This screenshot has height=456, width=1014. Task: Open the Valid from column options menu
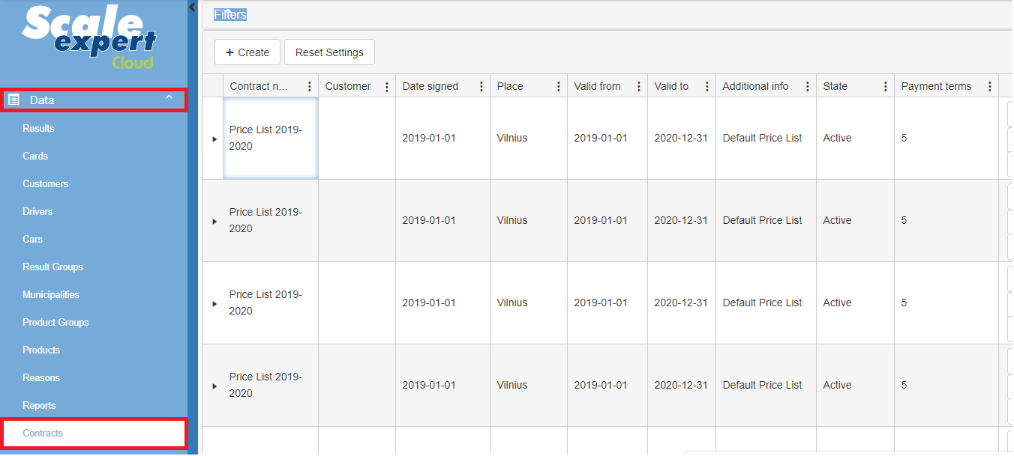tap(638, 87)
